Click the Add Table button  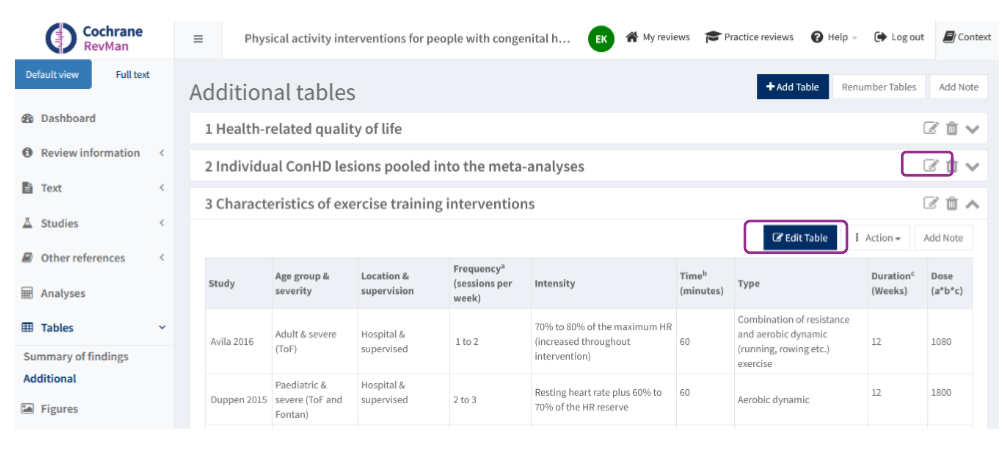click(x=792, y=87)
